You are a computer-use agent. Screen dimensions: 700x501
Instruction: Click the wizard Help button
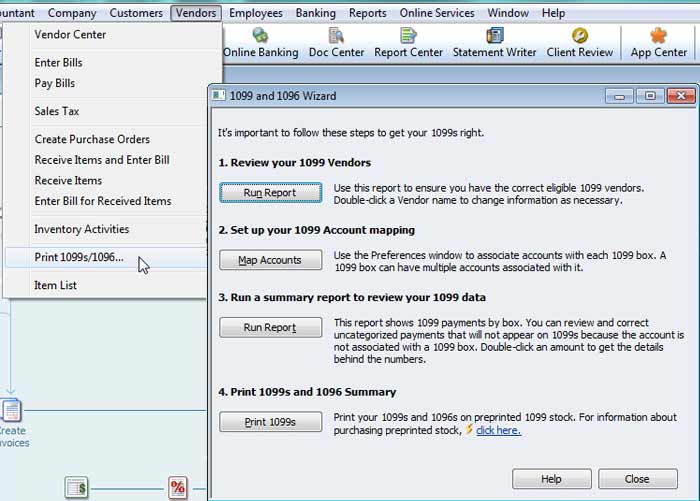pyautogui.click(x=552, y=479)
